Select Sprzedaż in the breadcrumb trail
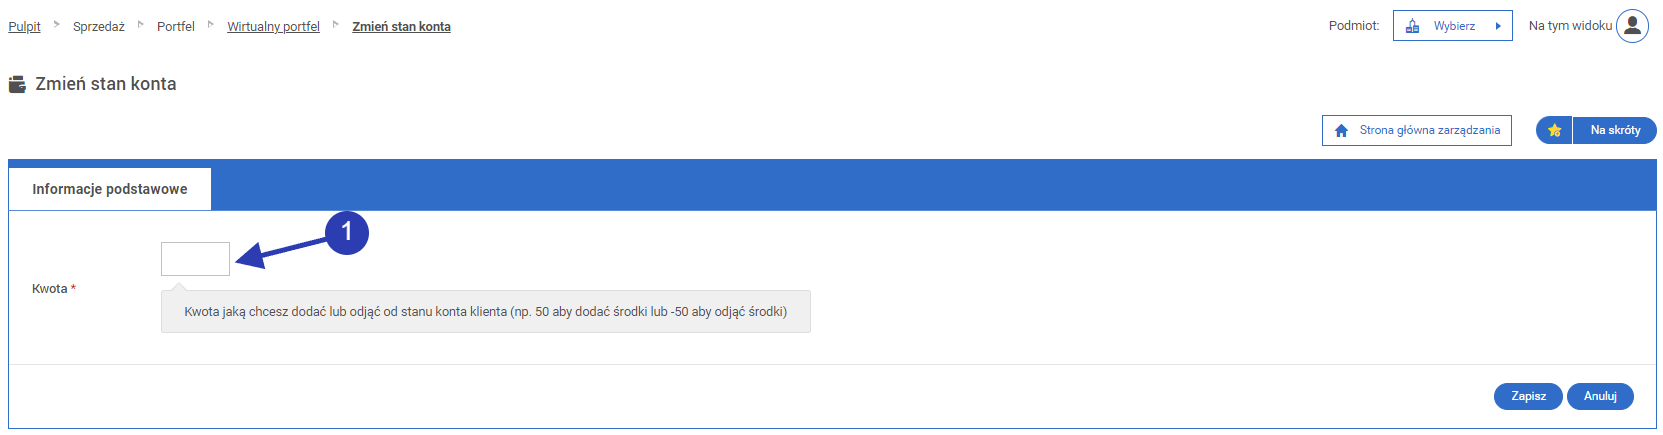 tap(99, 27)
